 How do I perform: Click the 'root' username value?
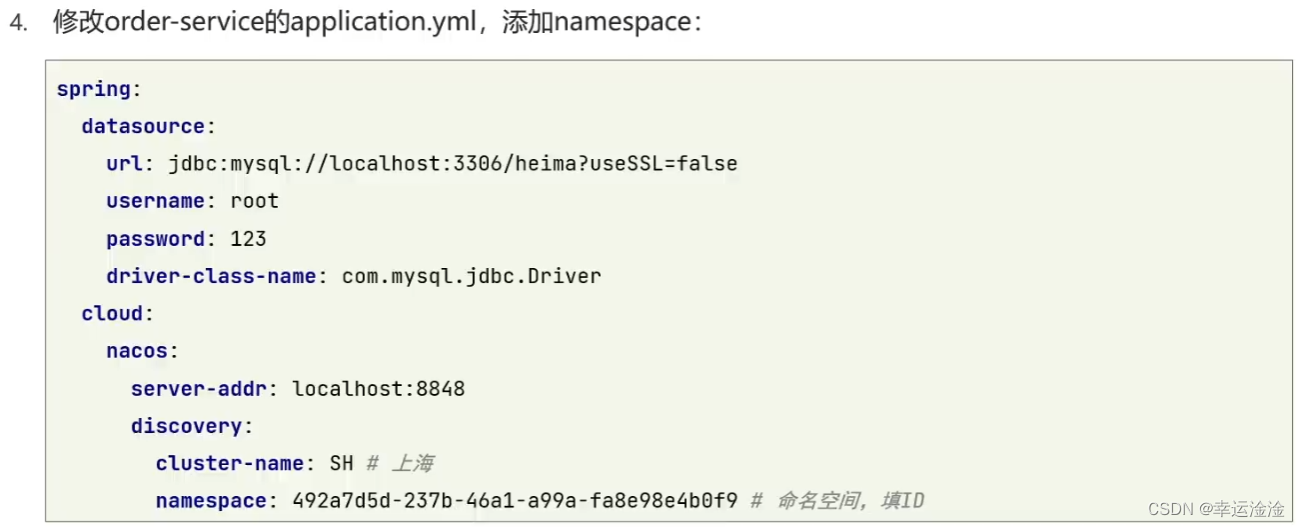click(x=254, y=201)
